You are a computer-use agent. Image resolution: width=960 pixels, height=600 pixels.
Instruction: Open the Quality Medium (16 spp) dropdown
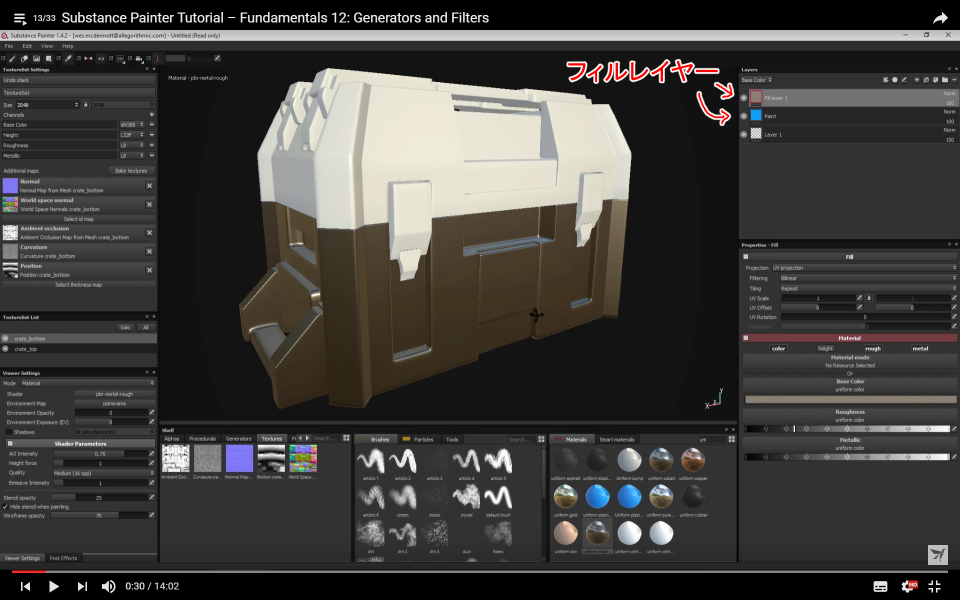[x=103, y=473]
